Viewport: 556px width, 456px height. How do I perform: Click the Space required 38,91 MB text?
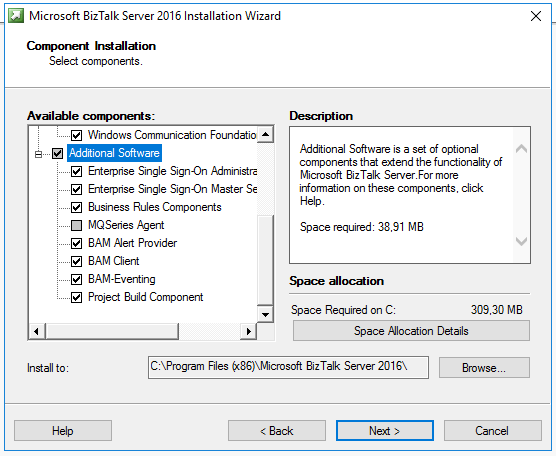coord(362,227)
